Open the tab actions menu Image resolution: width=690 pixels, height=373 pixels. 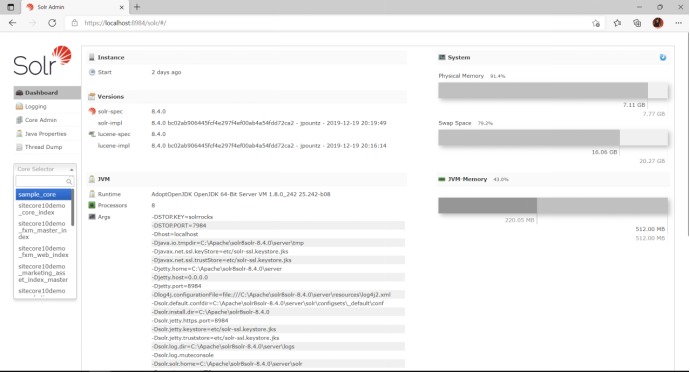coord(11,7)
